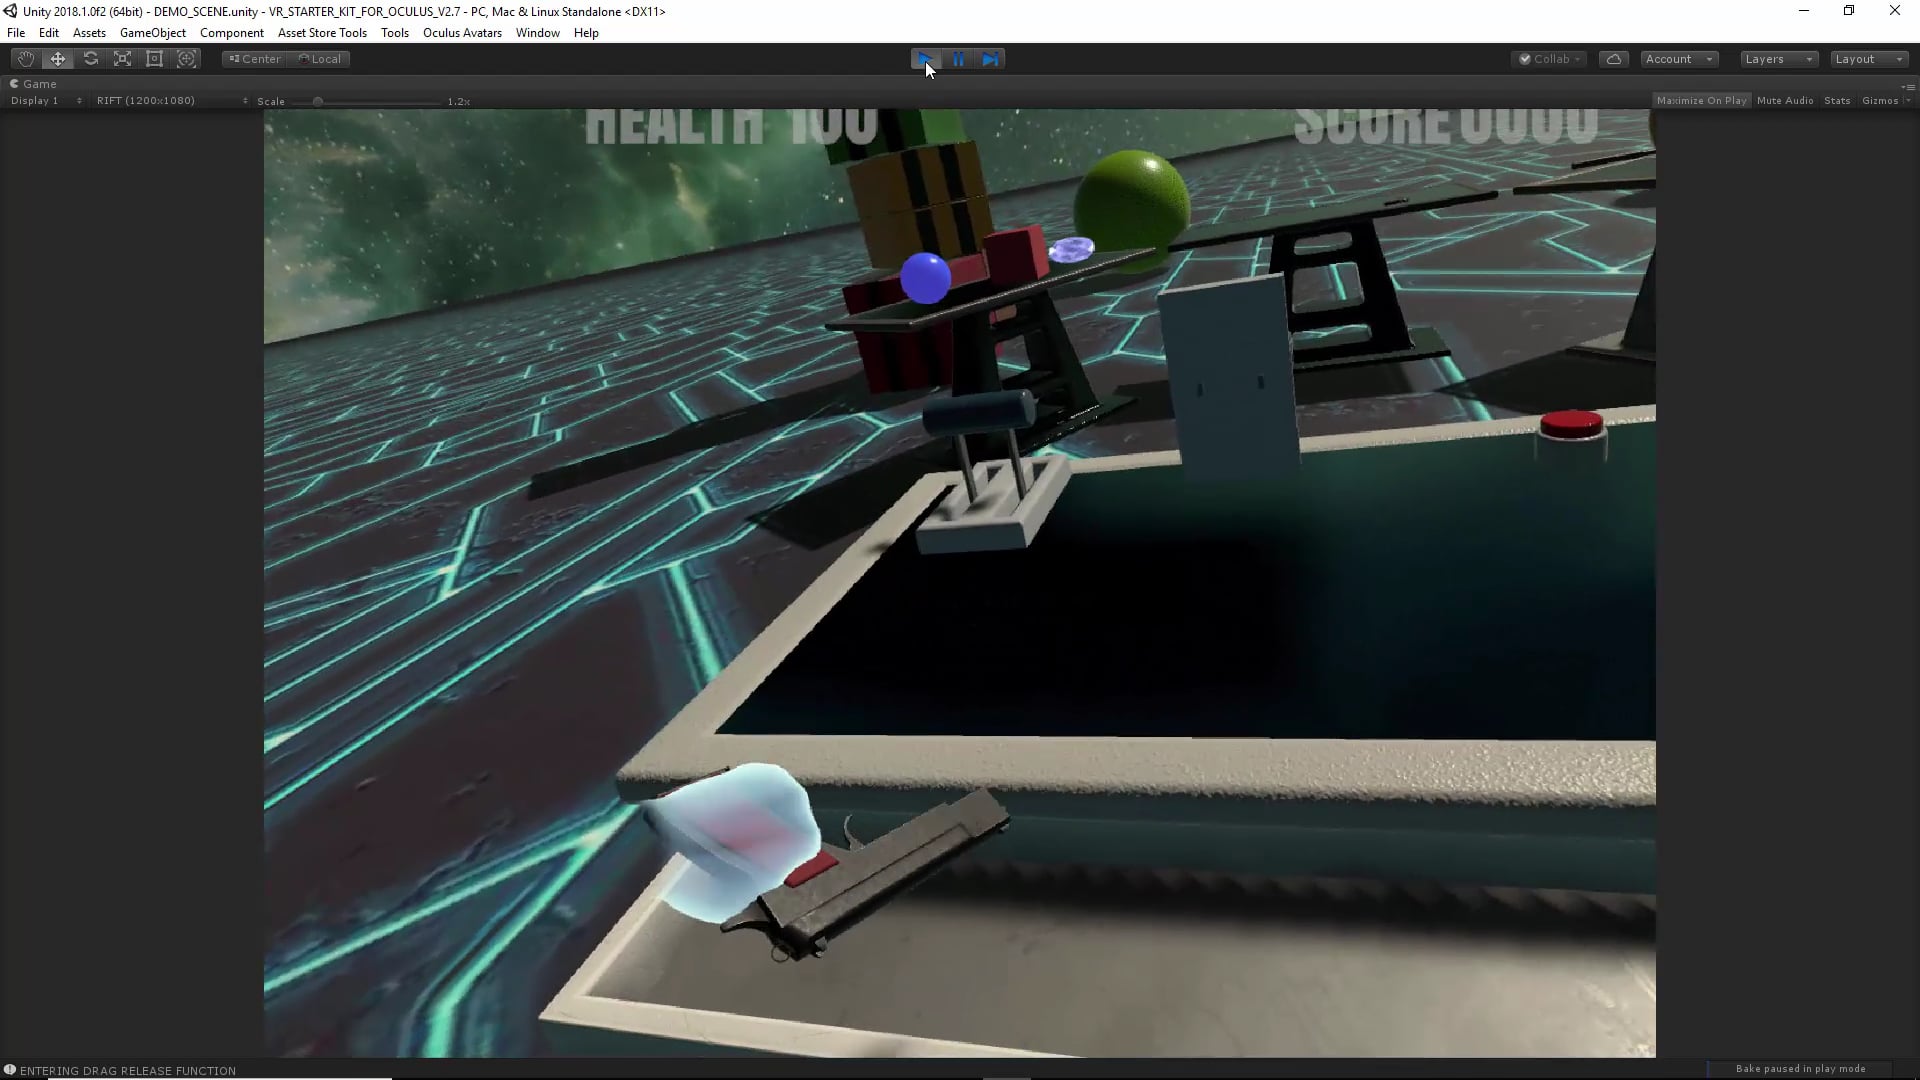
Task: Click the step frame button
Action: [990, 59]
